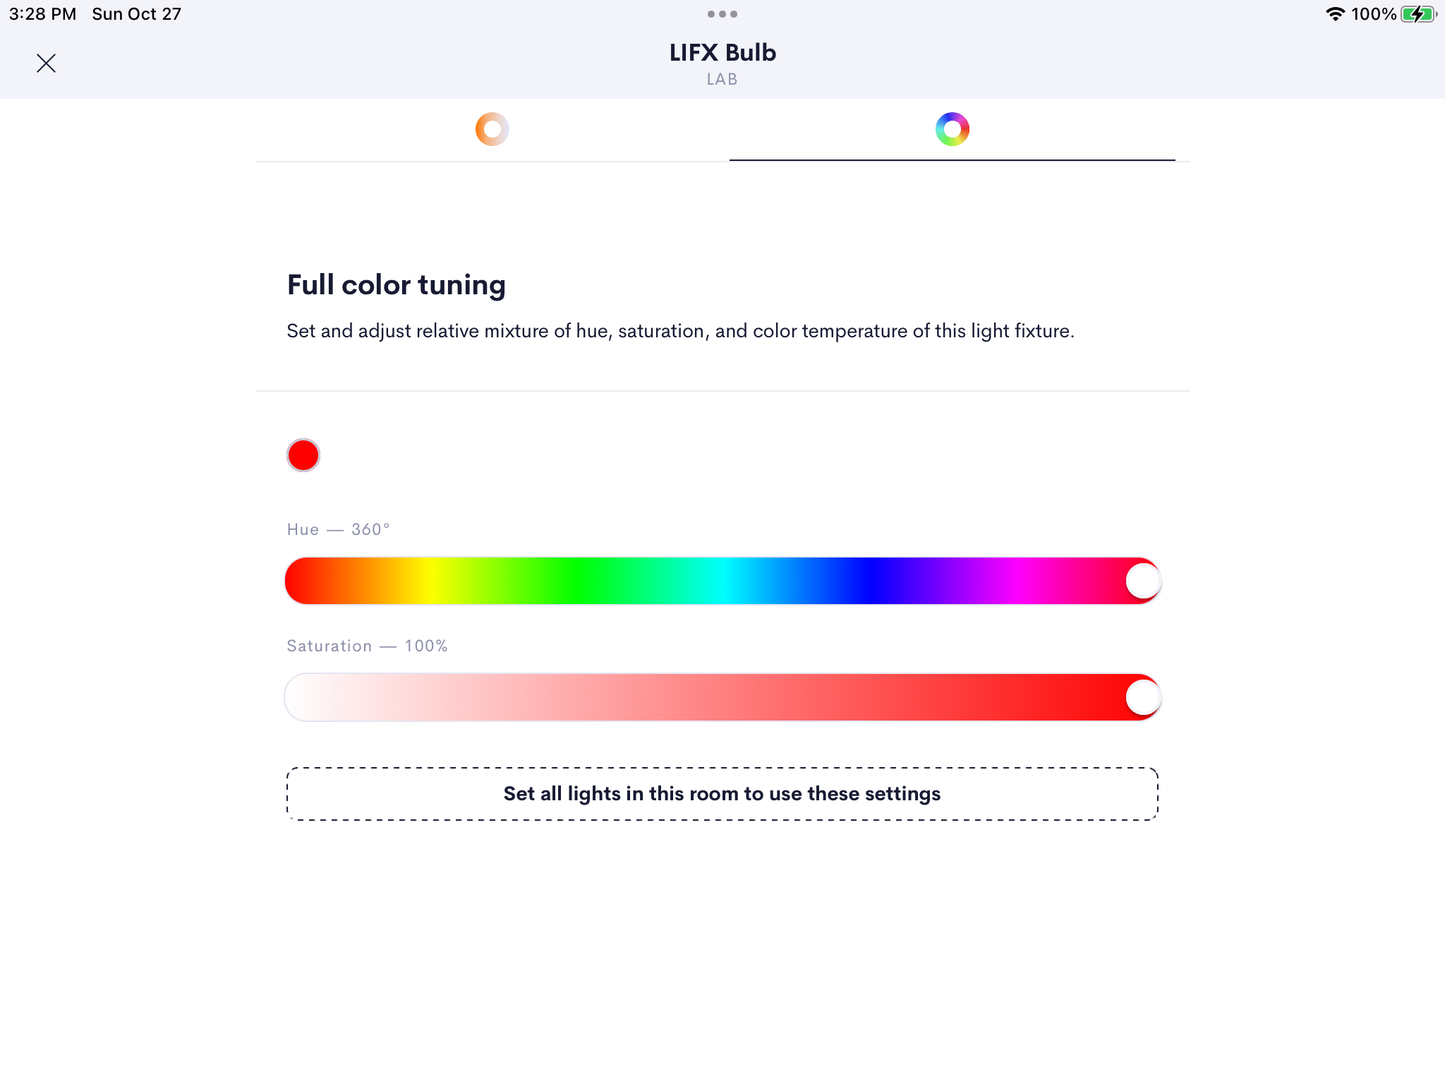Switch to the warm white tuning tab
Image resolution: width=1445 pixels, height=1084 pixels.
pyautogui.click(x=492, y=129)
